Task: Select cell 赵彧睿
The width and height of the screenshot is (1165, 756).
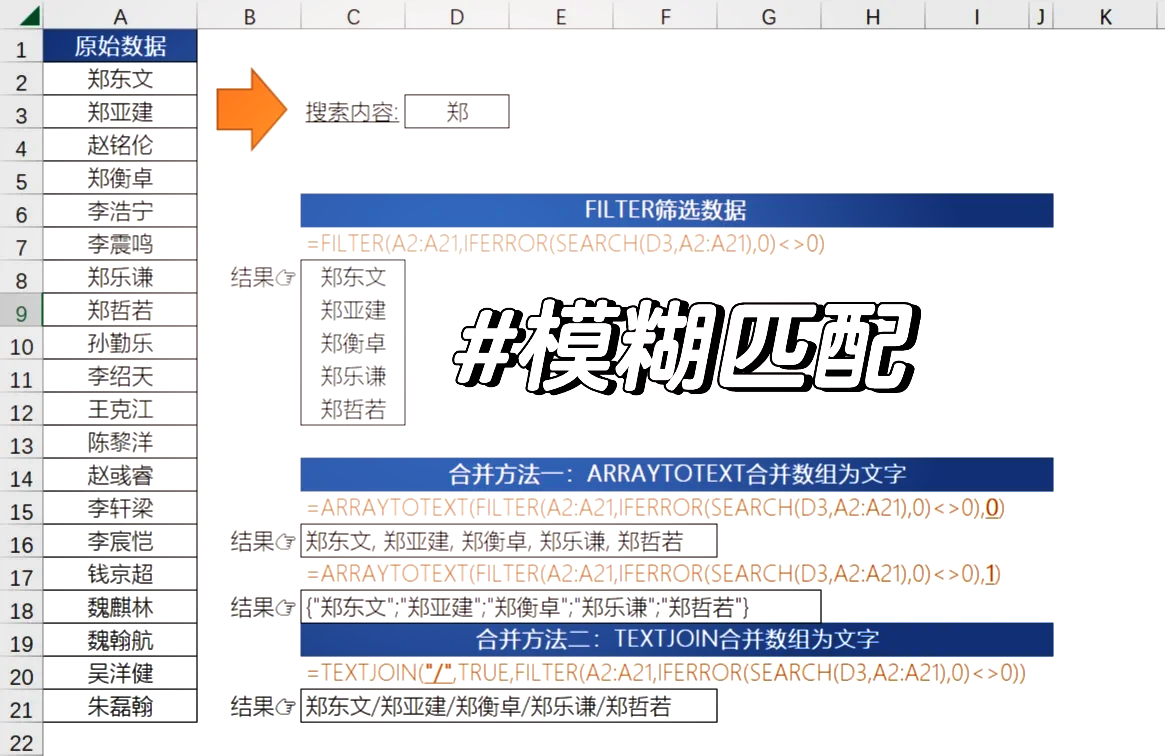Action: pyautogui.click(x=120, y=475)
